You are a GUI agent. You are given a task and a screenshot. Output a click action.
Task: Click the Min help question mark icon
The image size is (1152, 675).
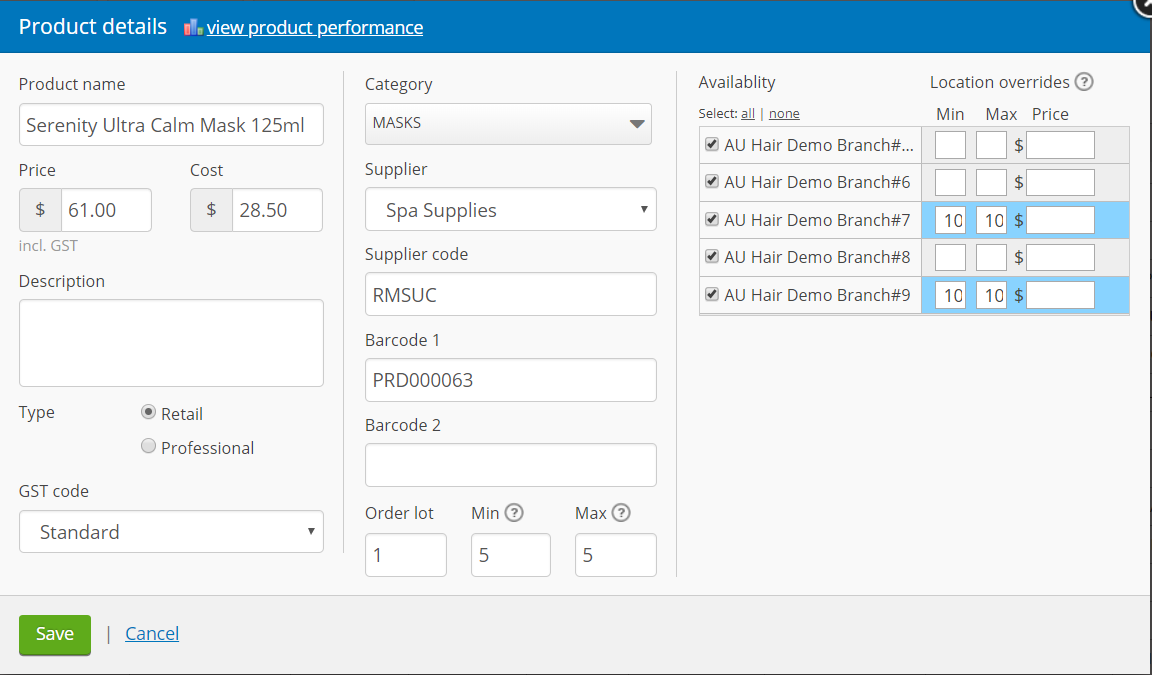tap(514, 513)
